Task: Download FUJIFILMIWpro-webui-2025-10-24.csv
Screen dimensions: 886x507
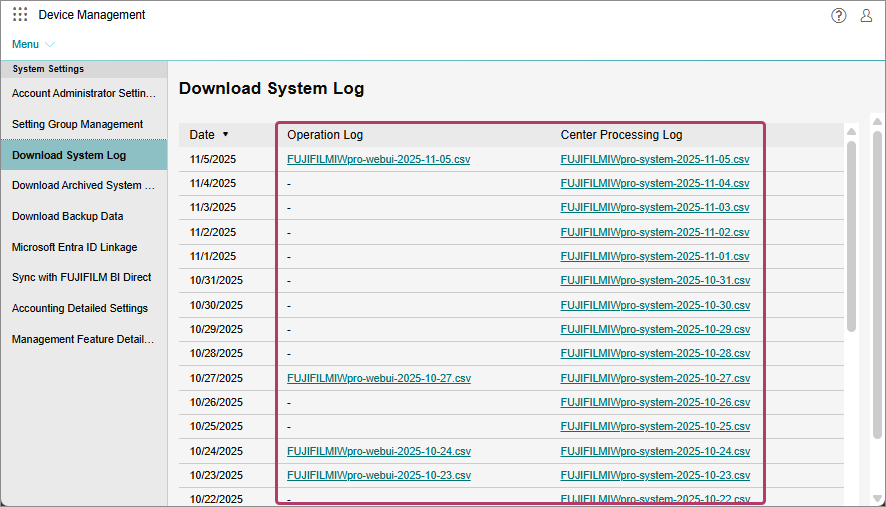Action: tap(379, 451)
